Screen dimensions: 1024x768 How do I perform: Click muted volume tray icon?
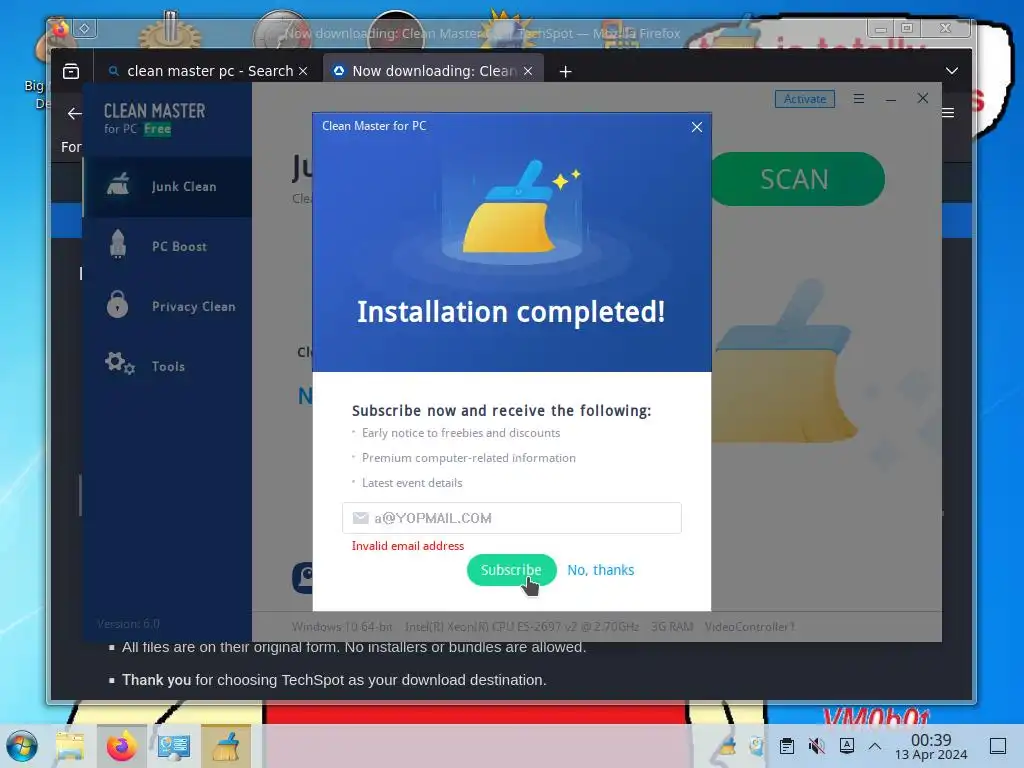(816, 746)
